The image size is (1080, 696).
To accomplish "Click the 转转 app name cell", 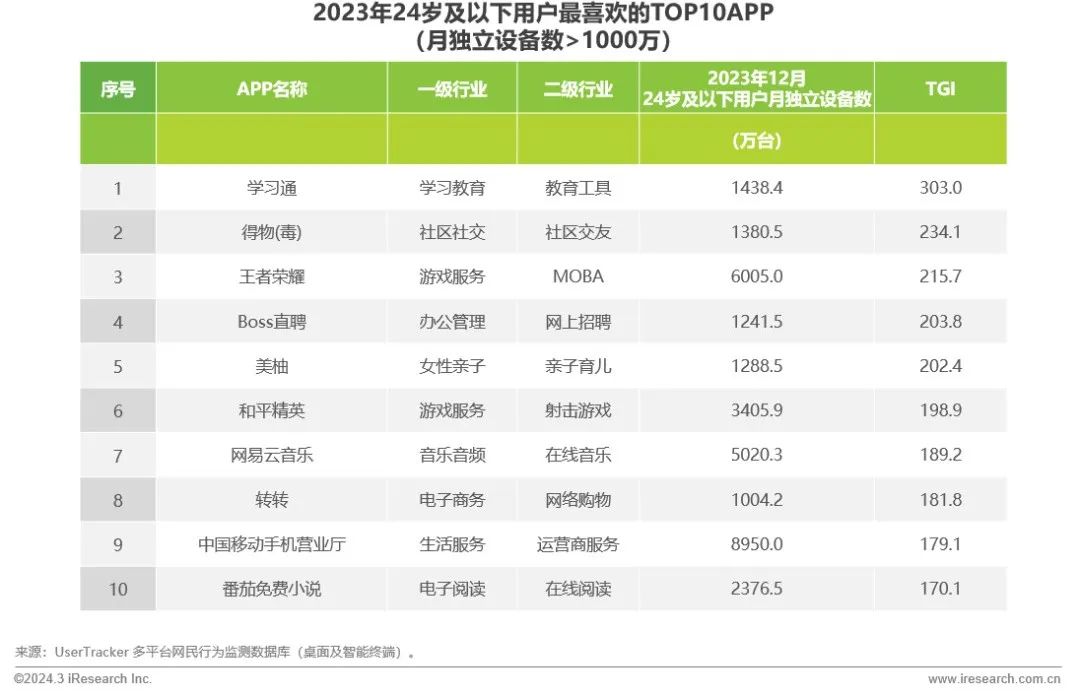I will point(271,499).
